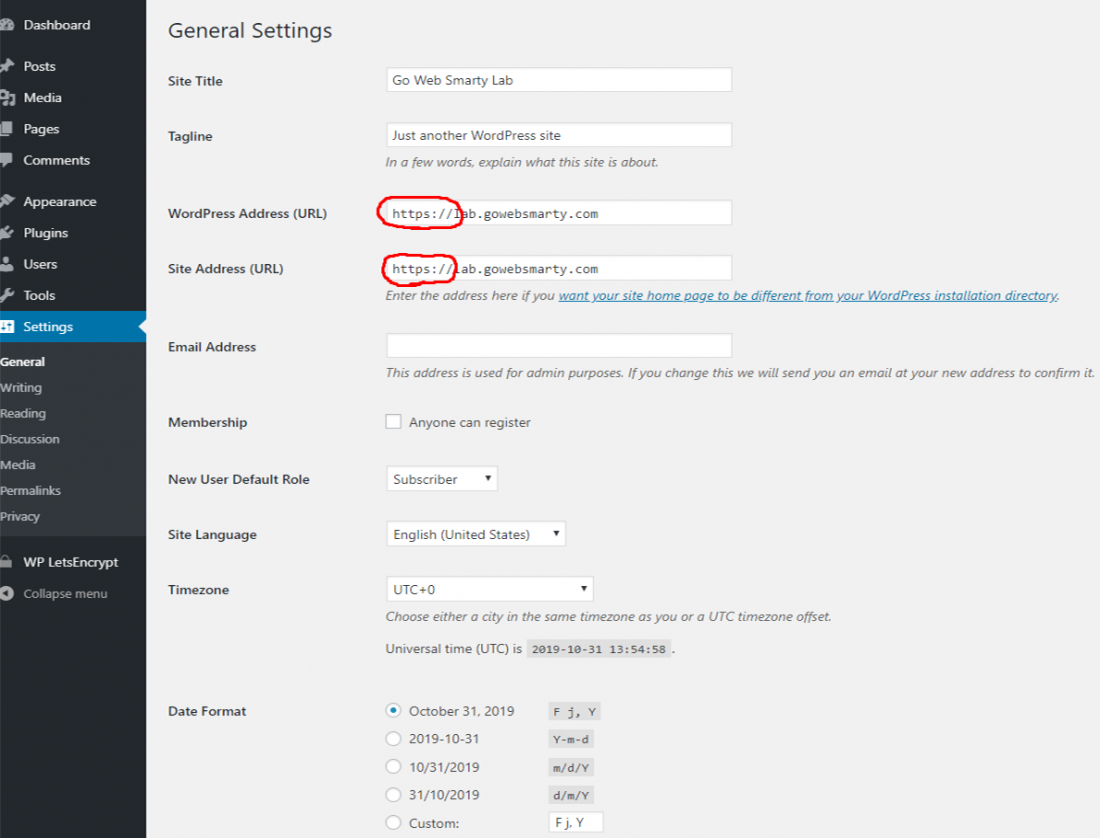Select the 'October 31, 2019' date format

tap(394, 710)
